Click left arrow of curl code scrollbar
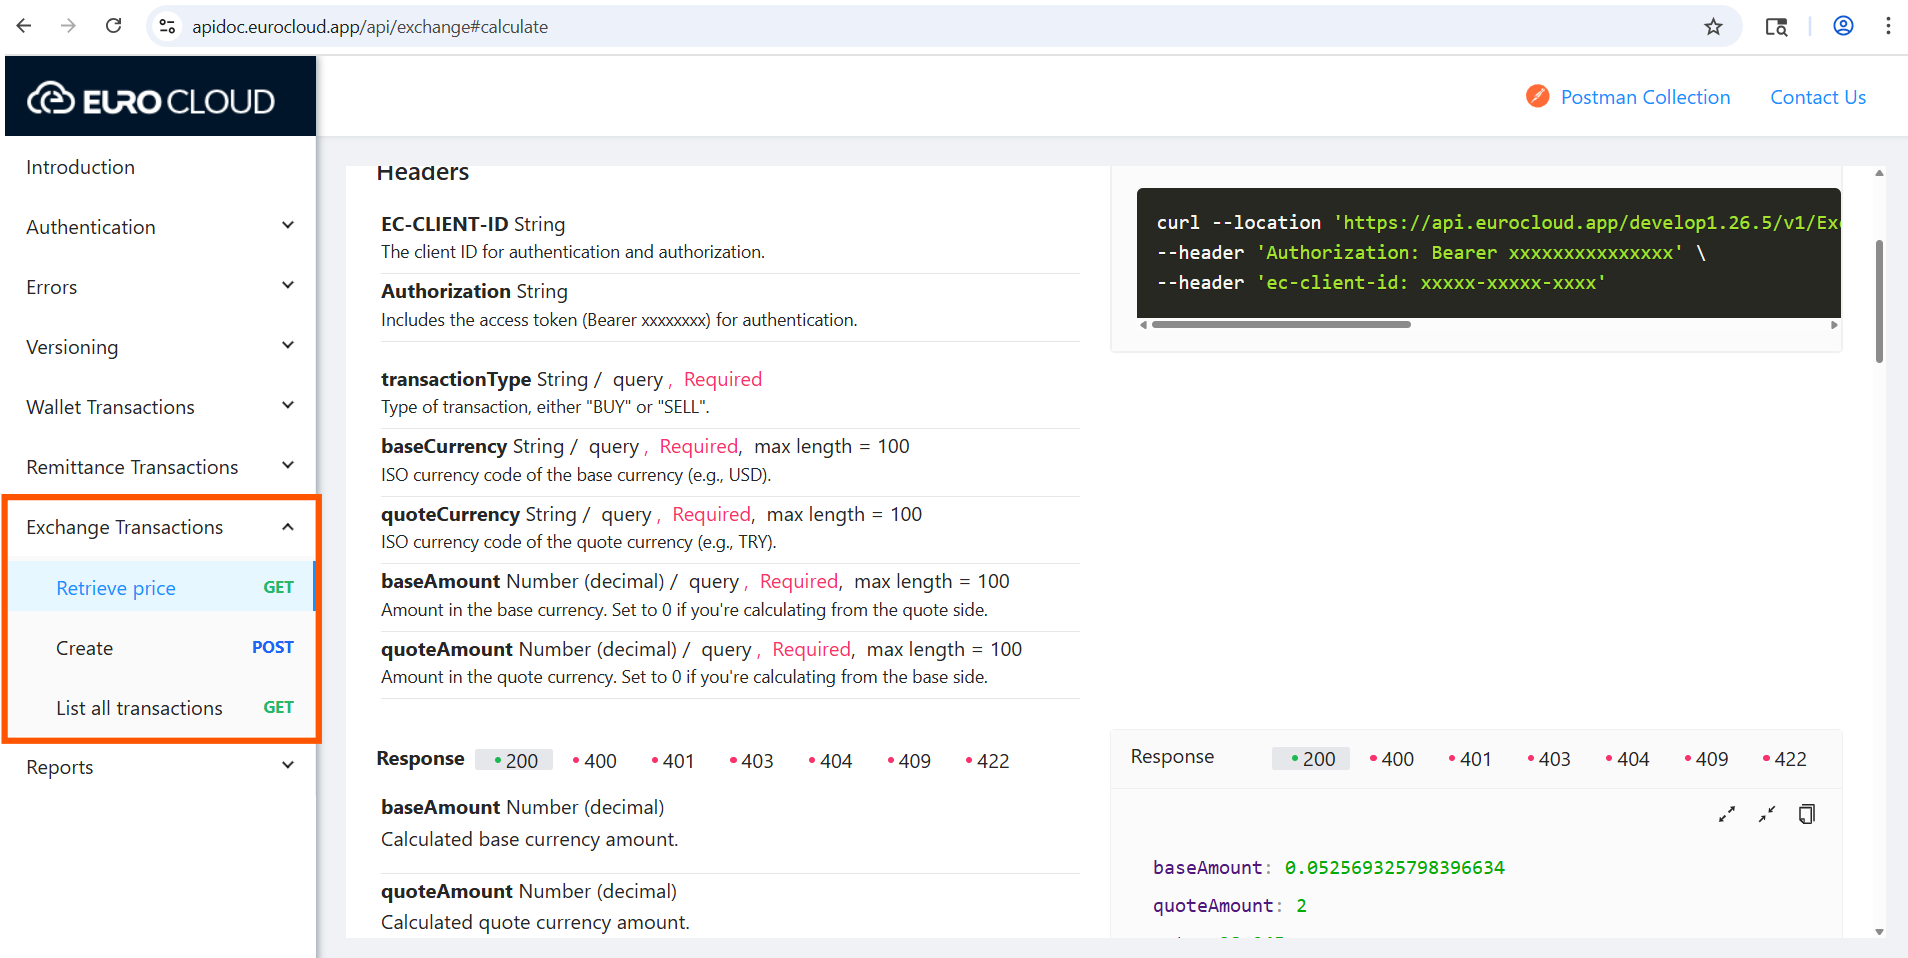Image resolution: width=1908 pixels, height=958 pixels. 1143,325
